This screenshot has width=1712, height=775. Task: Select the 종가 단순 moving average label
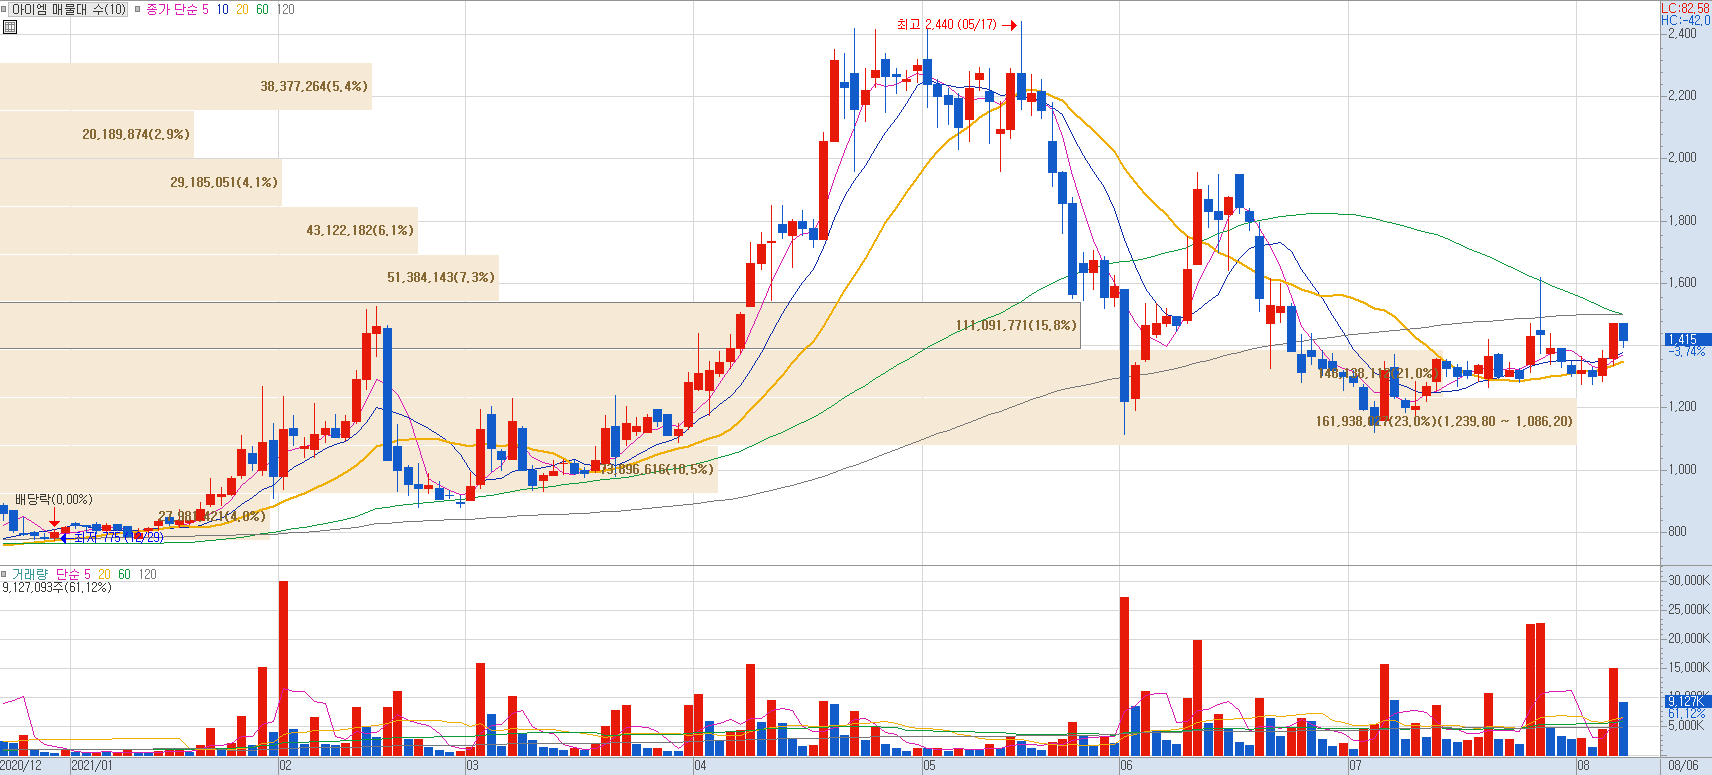172,9
